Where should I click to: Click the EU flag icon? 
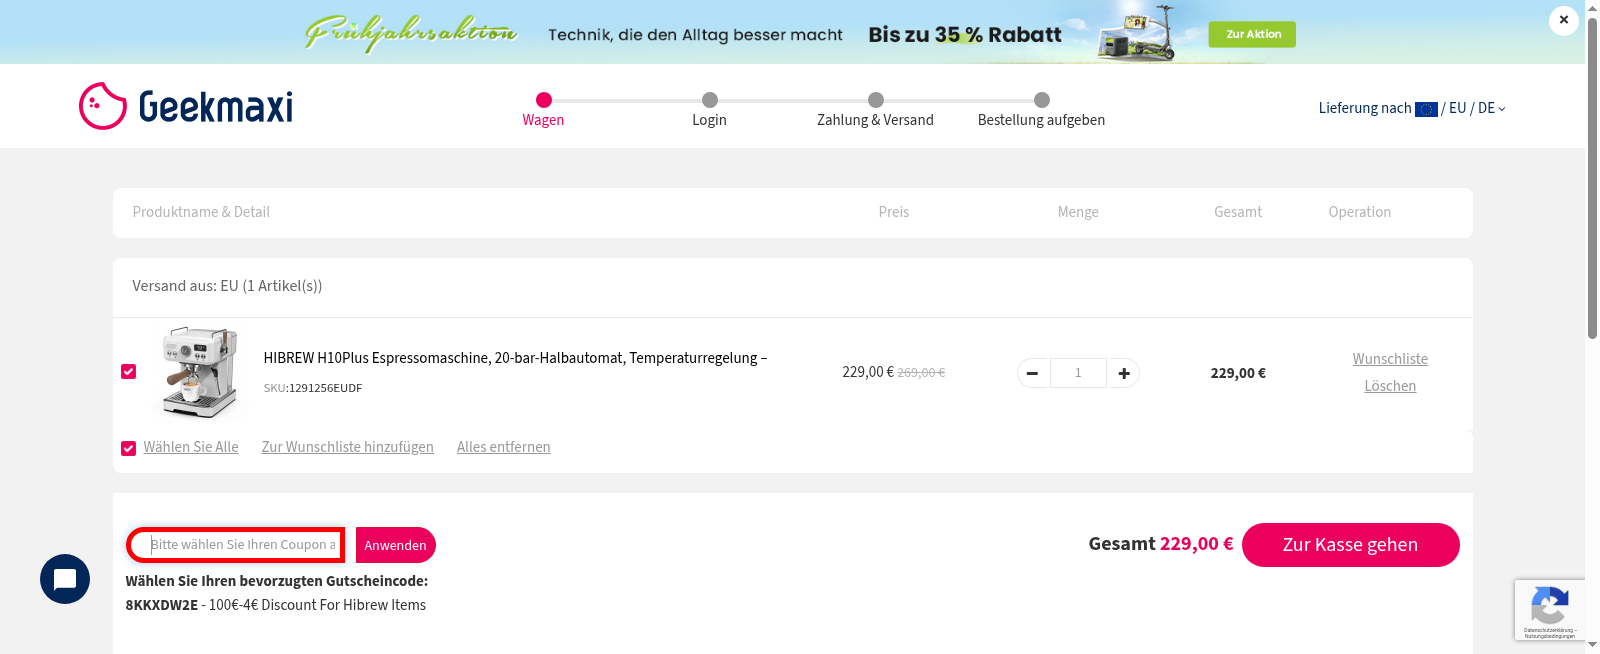tap(1426, 109)
